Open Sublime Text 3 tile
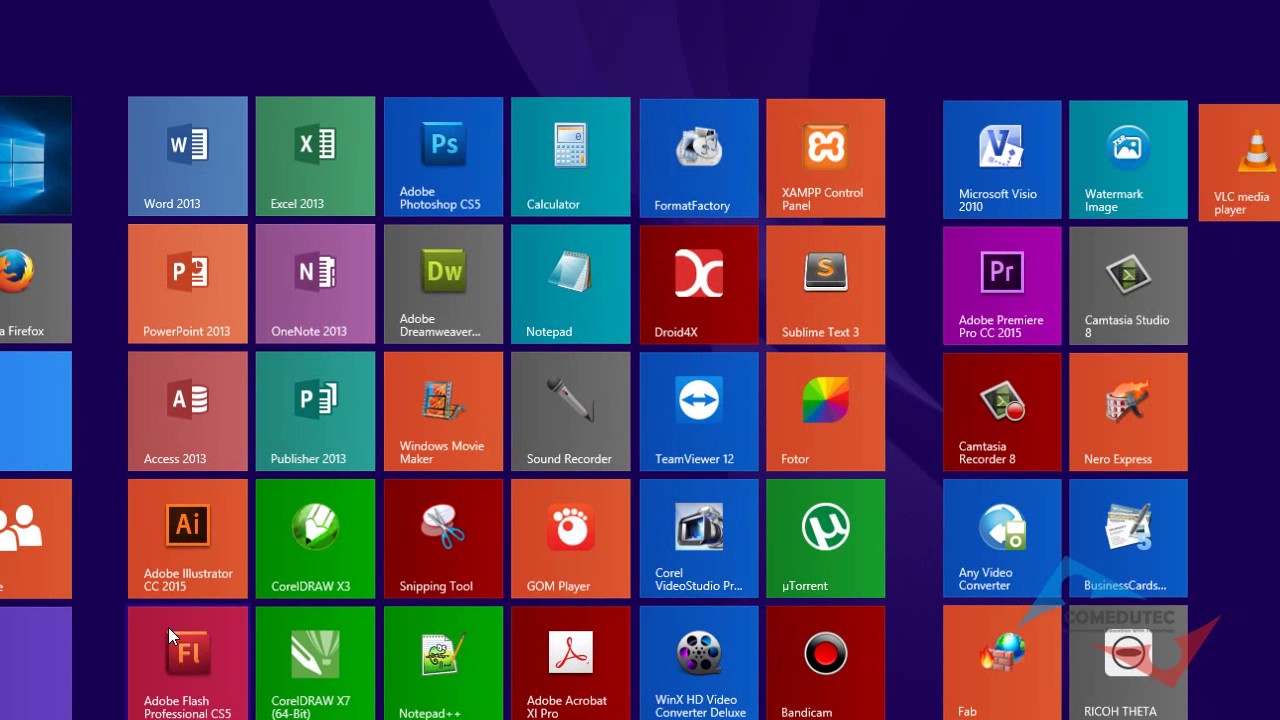The image size is (1280, 720). [x=826, y=285]
